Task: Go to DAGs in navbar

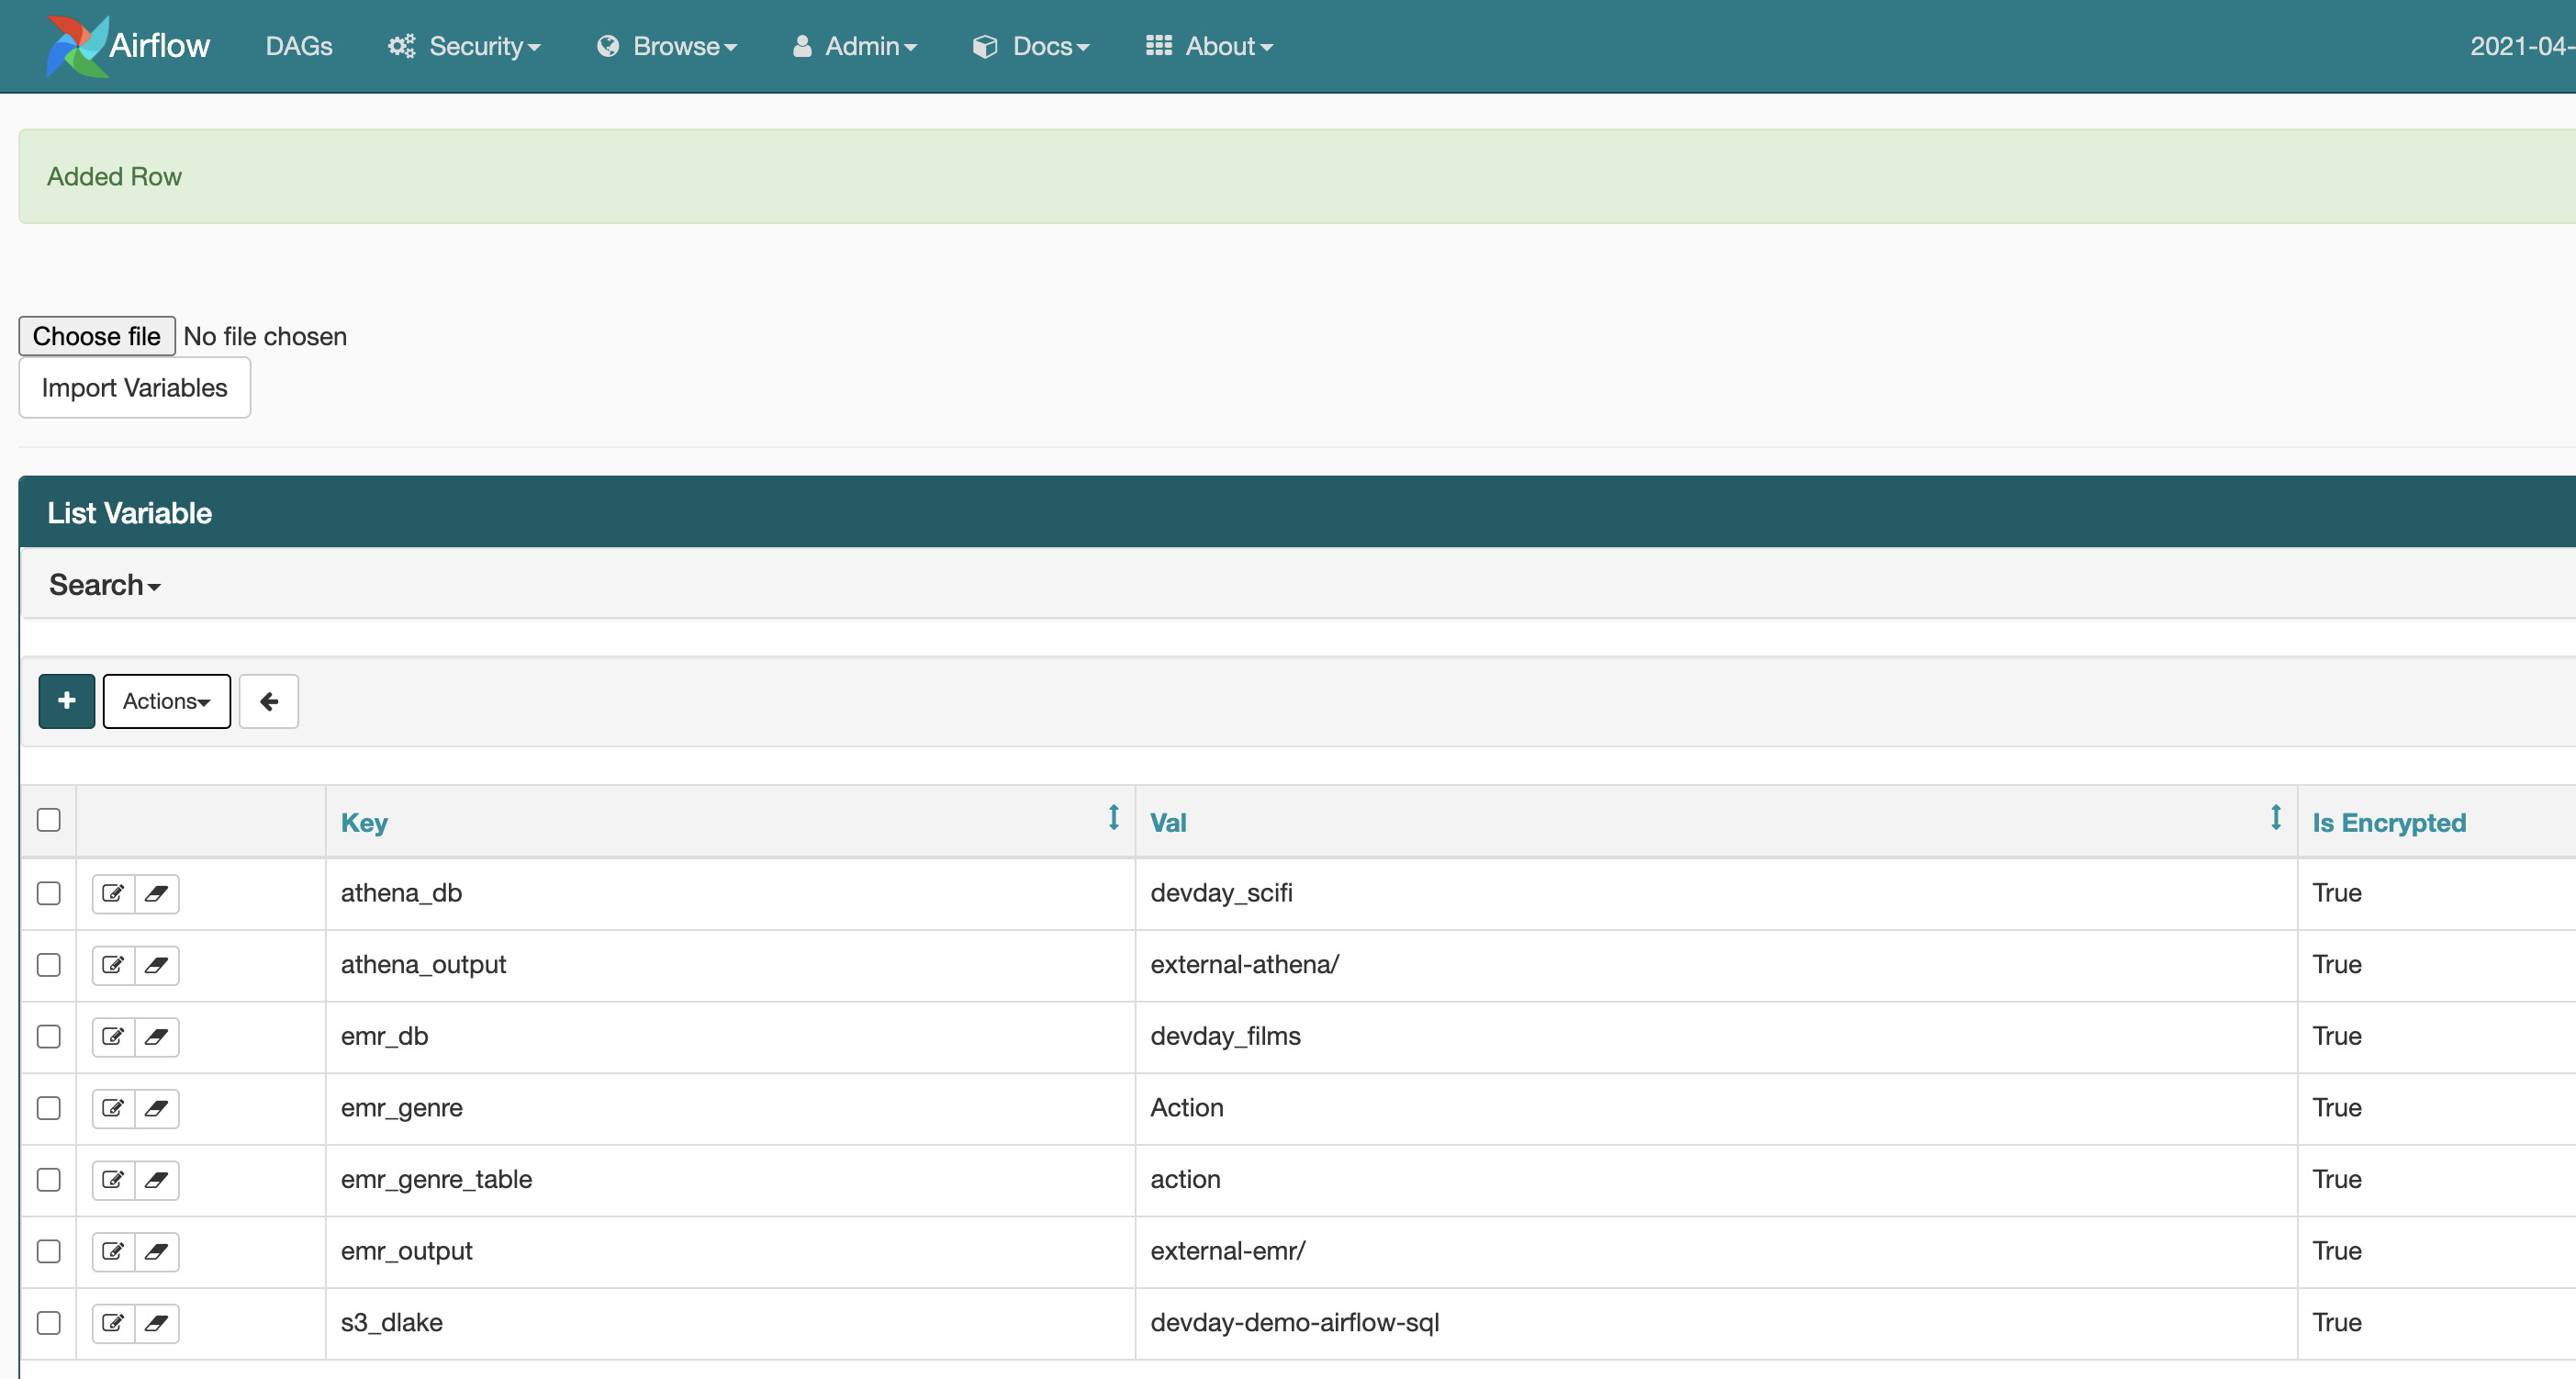Action: coord(298,46)
